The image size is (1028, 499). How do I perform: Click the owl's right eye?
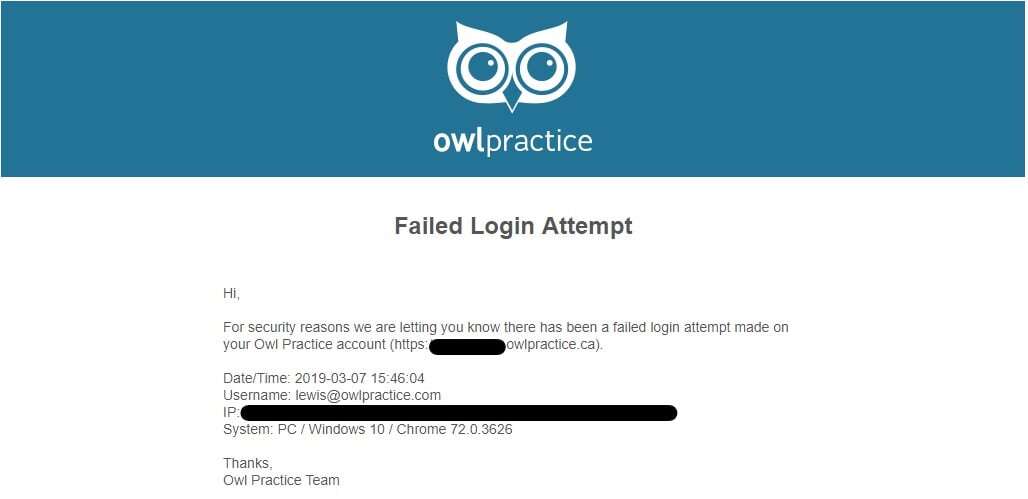click(542, 68)
